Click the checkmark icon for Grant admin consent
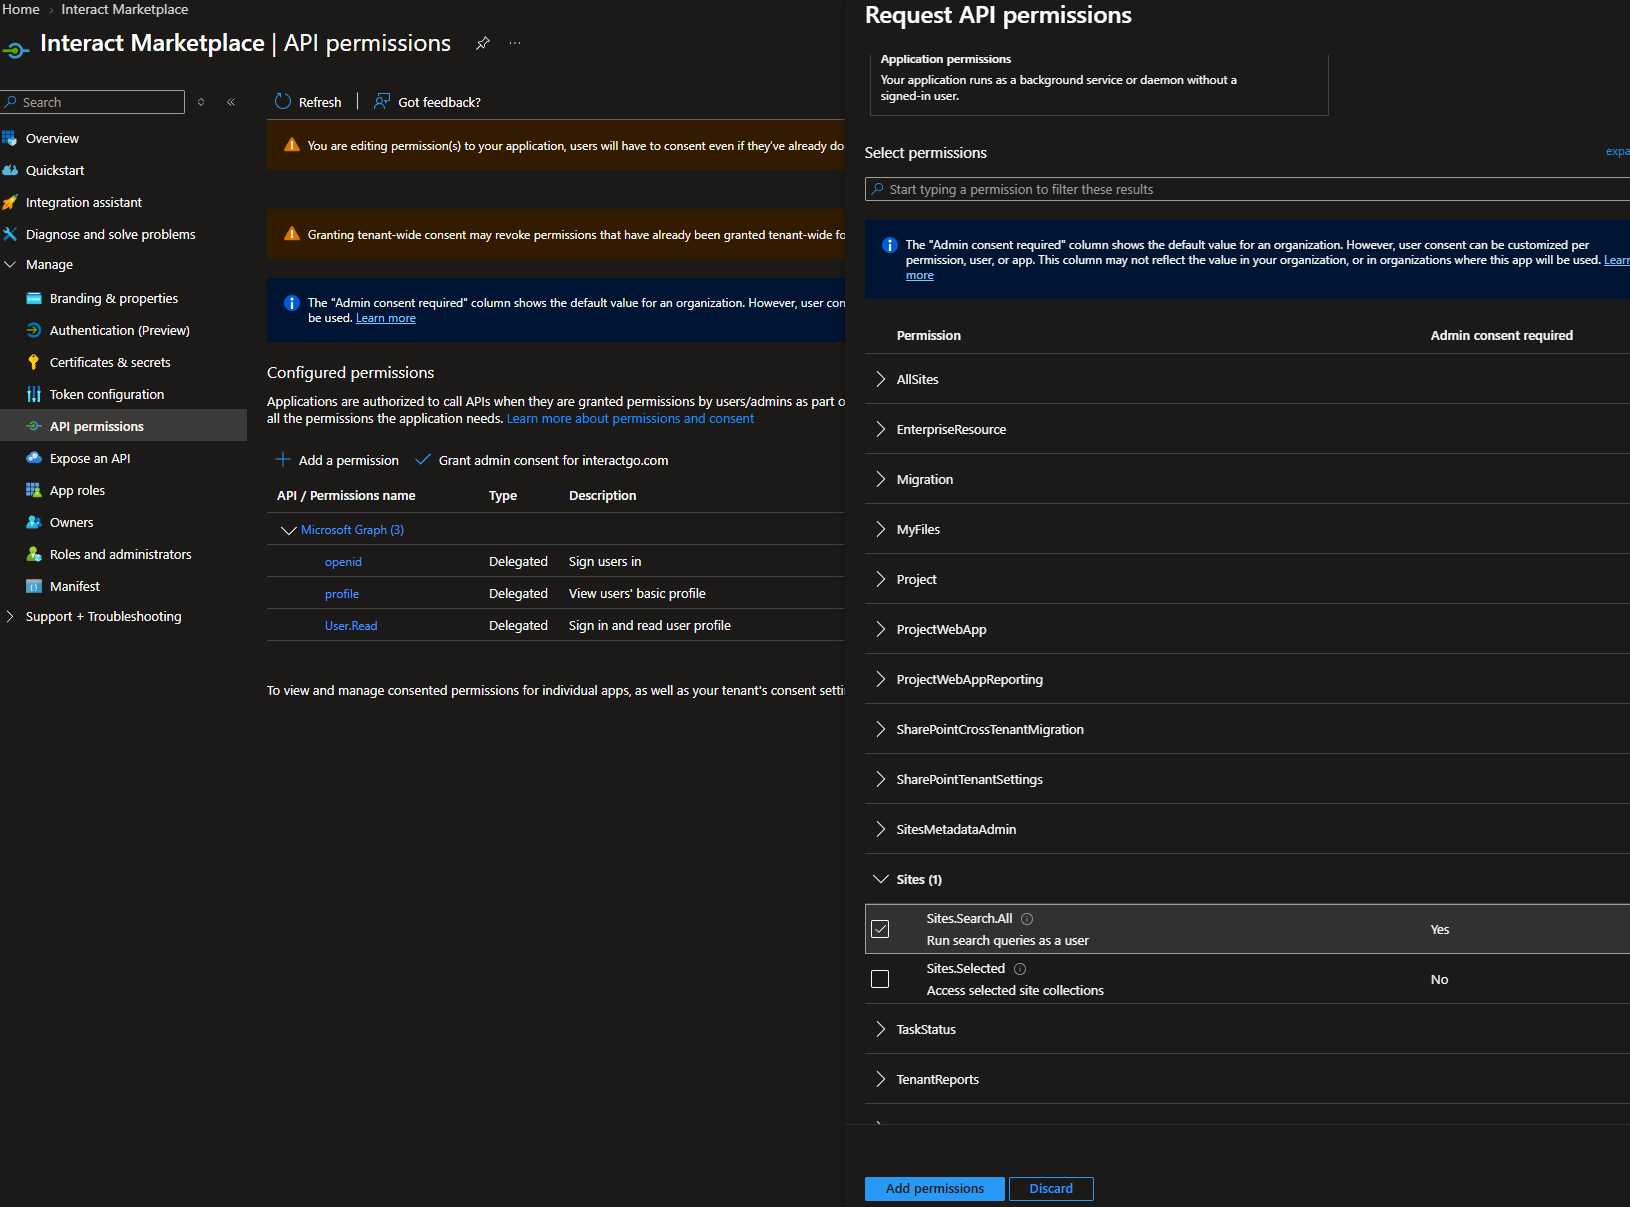The image size is (1630, 1207). [x=423, y=460]
